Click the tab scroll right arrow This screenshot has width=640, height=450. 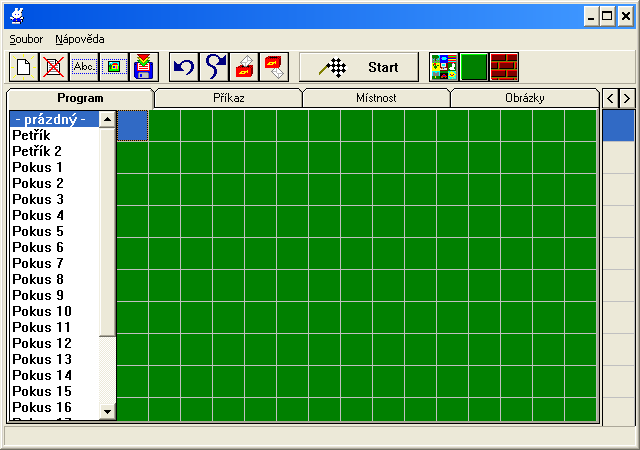click(x=627, y=98)
